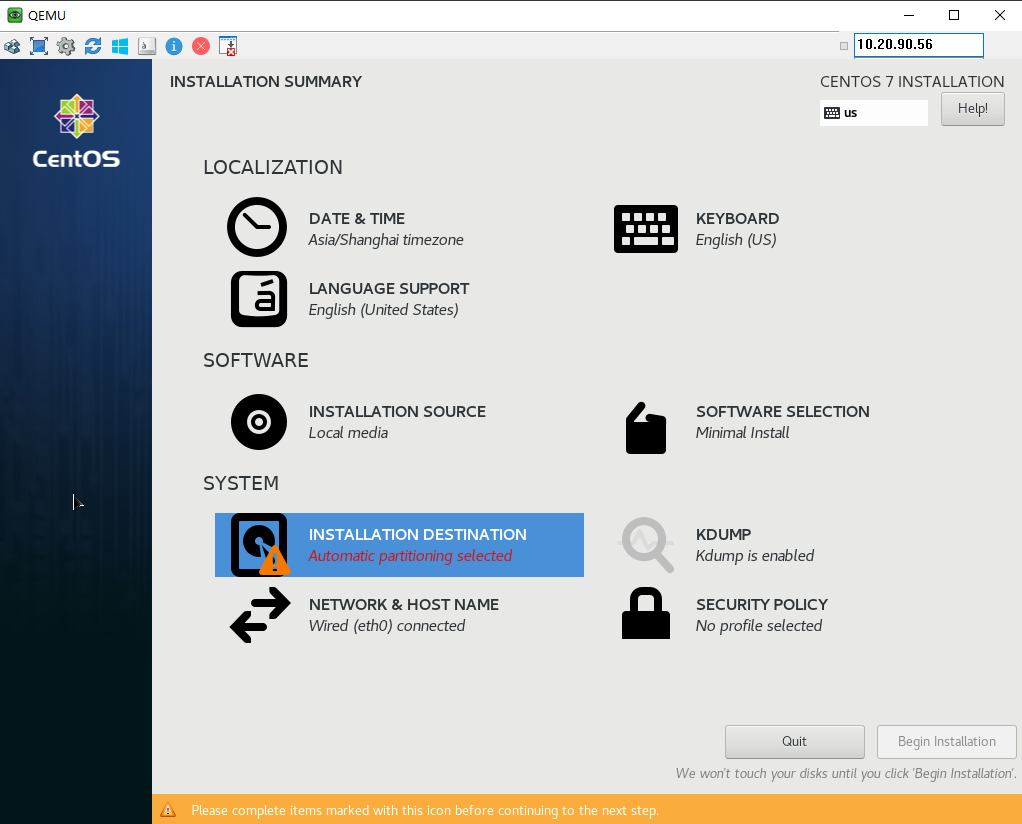Select the INSTALLATION SOURCE label
Image resolution: width=1022 pixels, height=824 pixels.
[397, 411]
